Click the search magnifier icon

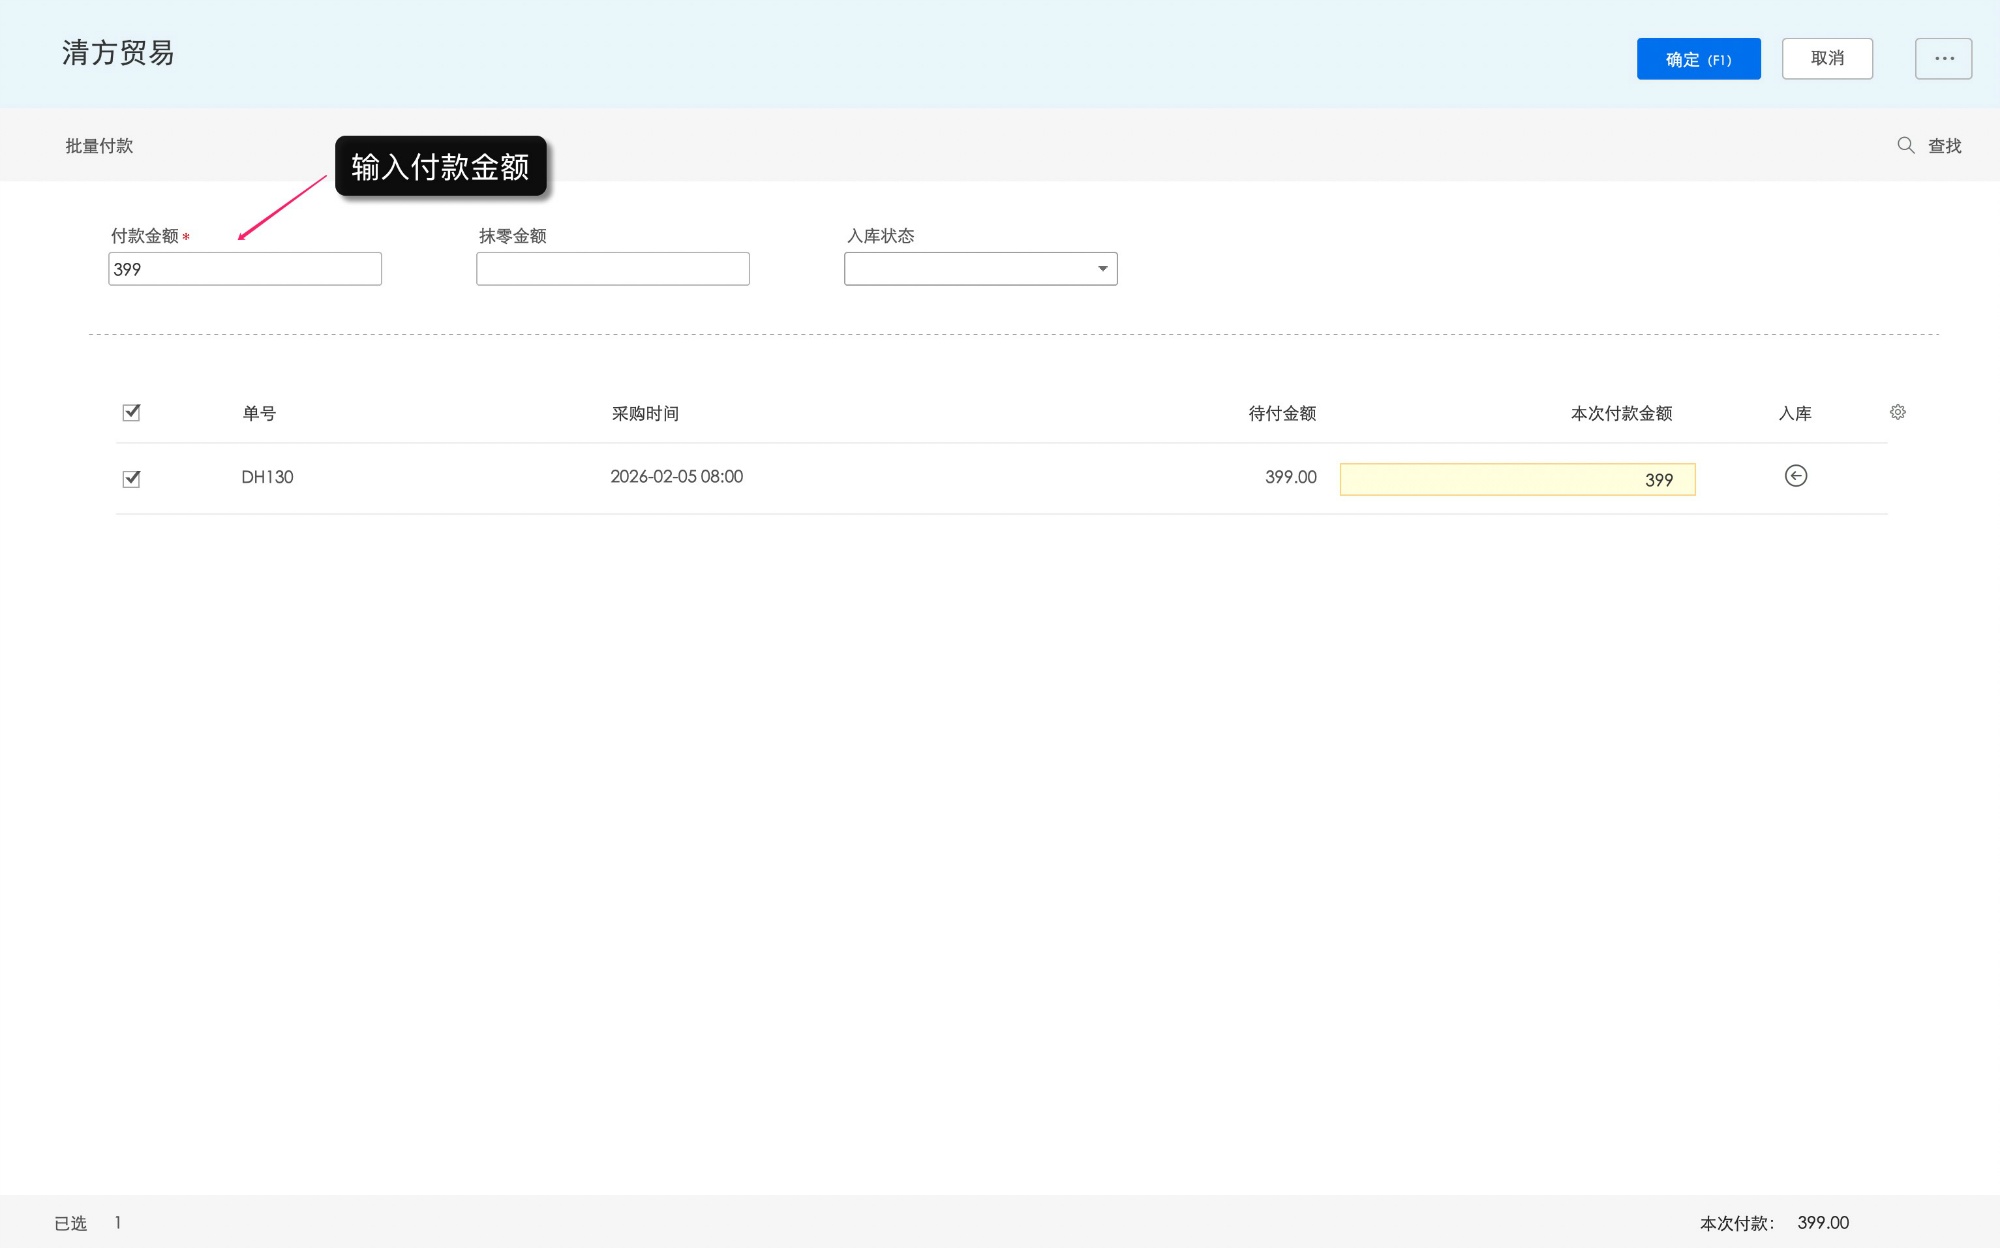[x=1905, y=146]
